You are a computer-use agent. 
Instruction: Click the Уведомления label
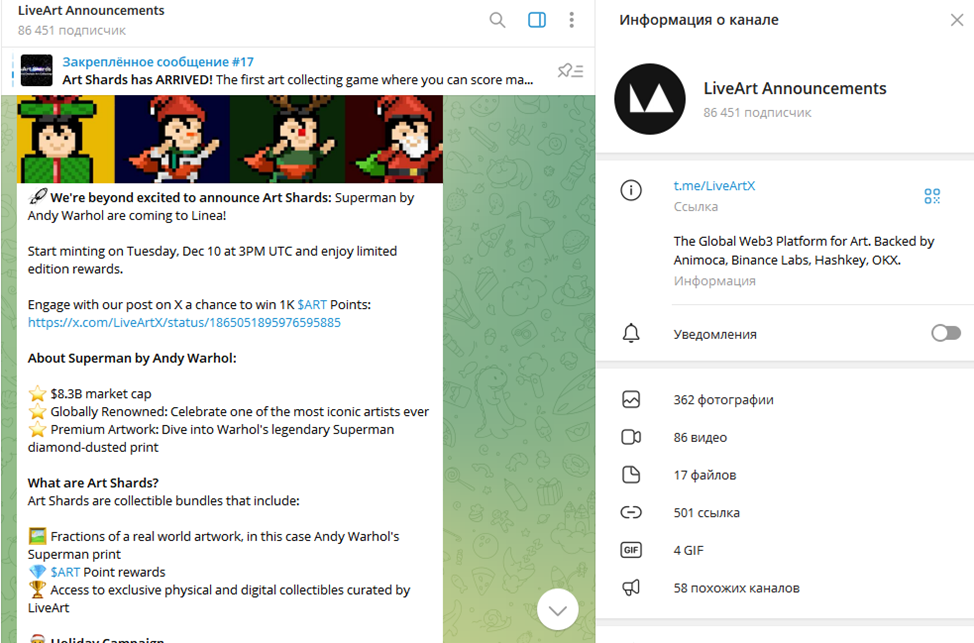(715, 334)
